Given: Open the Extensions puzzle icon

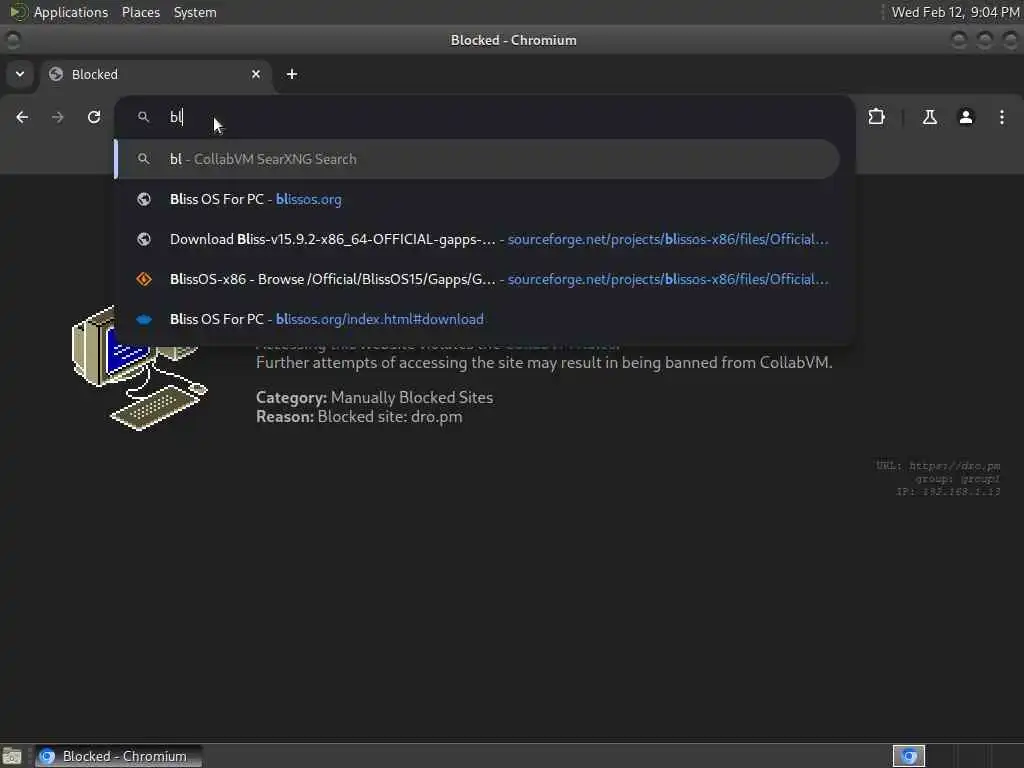Looking at the screenshot, I should (x=876, y=117).
